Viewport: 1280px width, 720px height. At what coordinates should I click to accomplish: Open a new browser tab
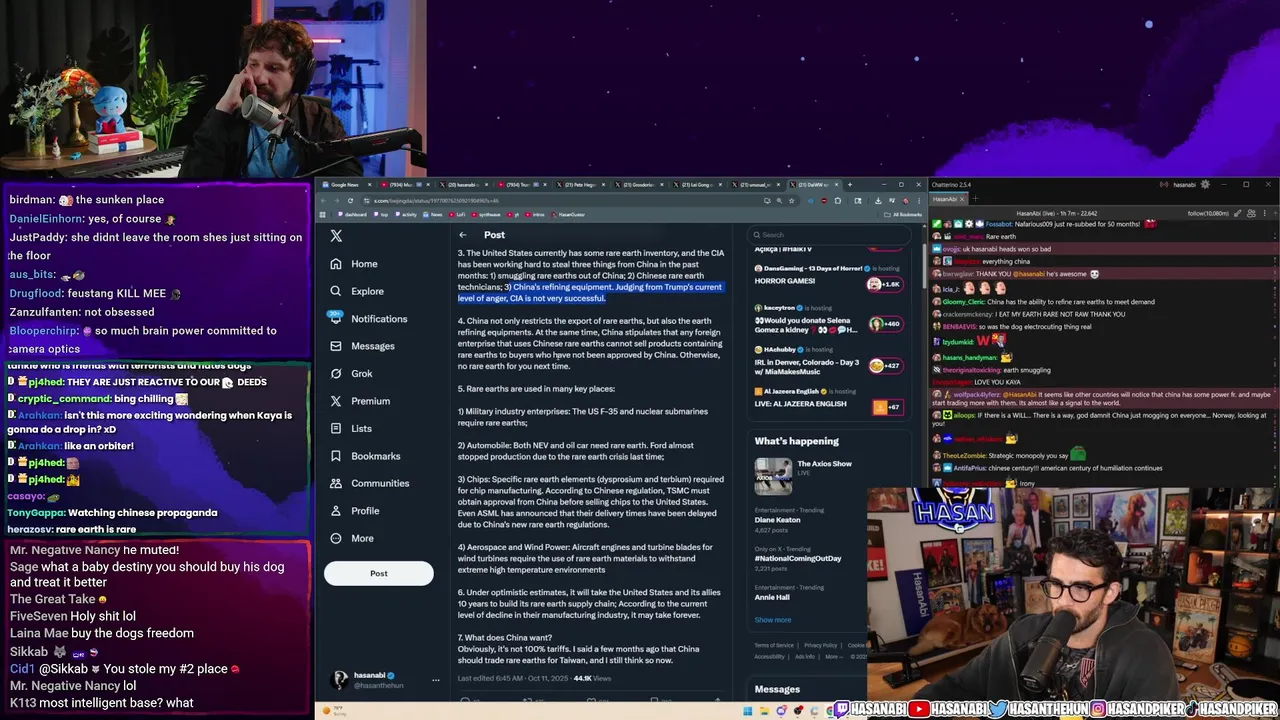click(850, 185)
